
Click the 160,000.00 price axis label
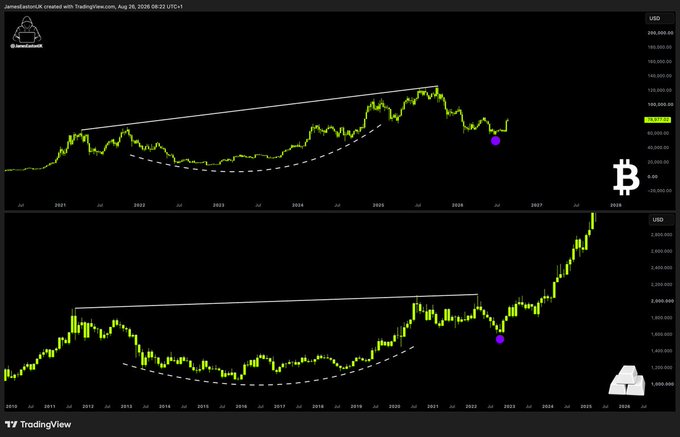660,62
